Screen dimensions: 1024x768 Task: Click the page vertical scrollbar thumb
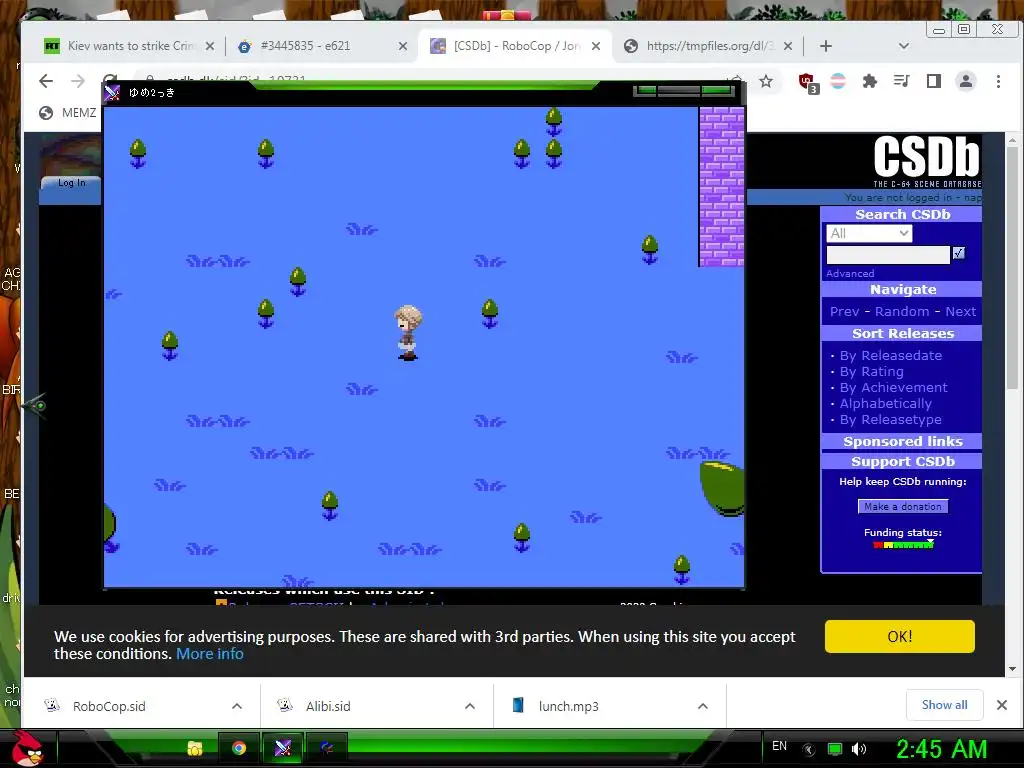(x=1012, y=268)
